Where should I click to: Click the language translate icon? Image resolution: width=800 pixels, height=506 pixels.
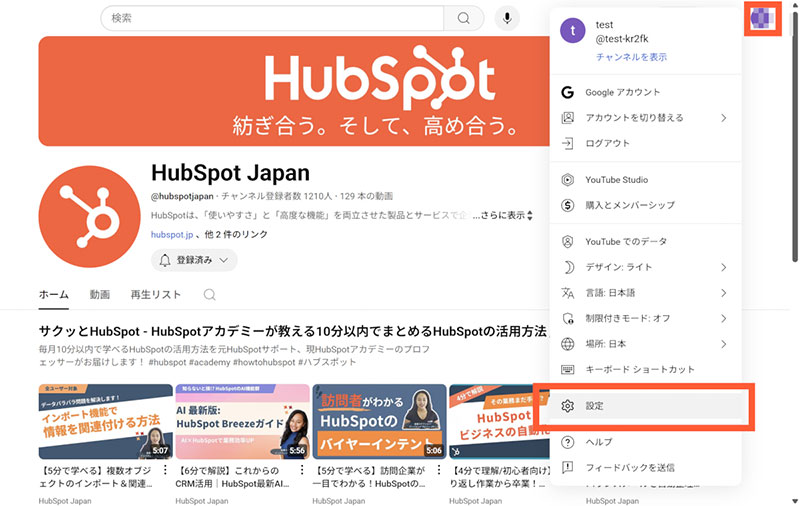pos(567,293)
